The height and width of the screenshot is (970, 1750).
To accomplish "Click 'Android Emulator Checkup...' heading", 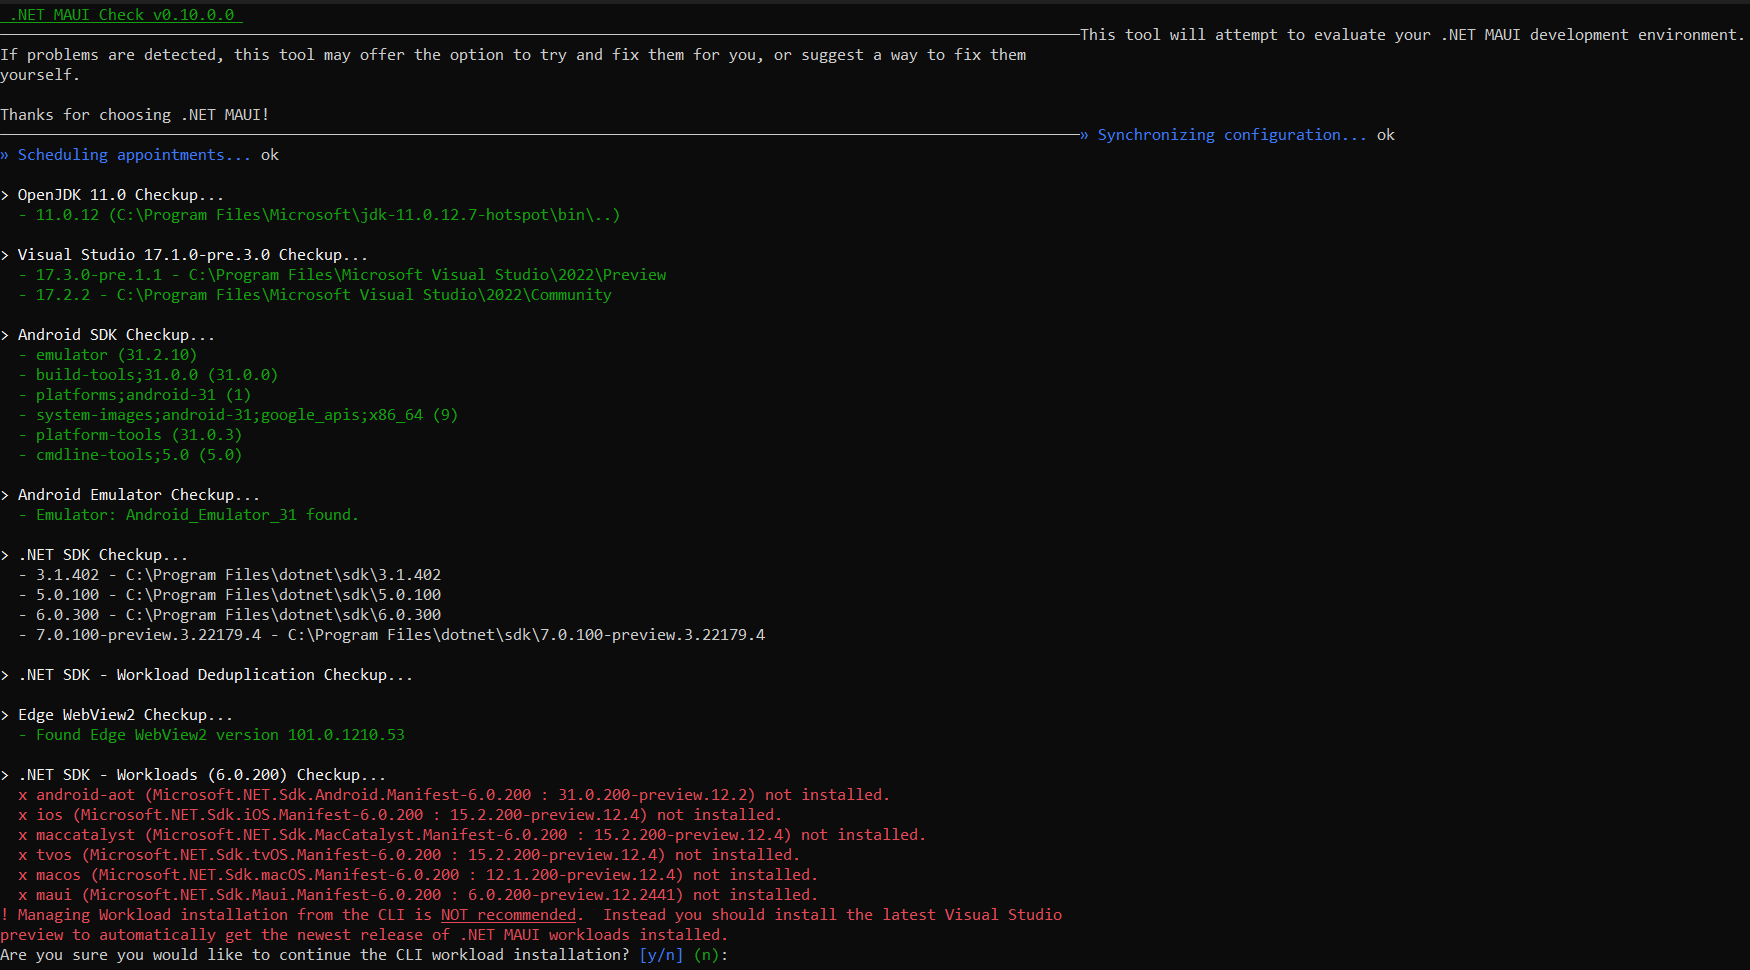I will (x=139, y=495).
